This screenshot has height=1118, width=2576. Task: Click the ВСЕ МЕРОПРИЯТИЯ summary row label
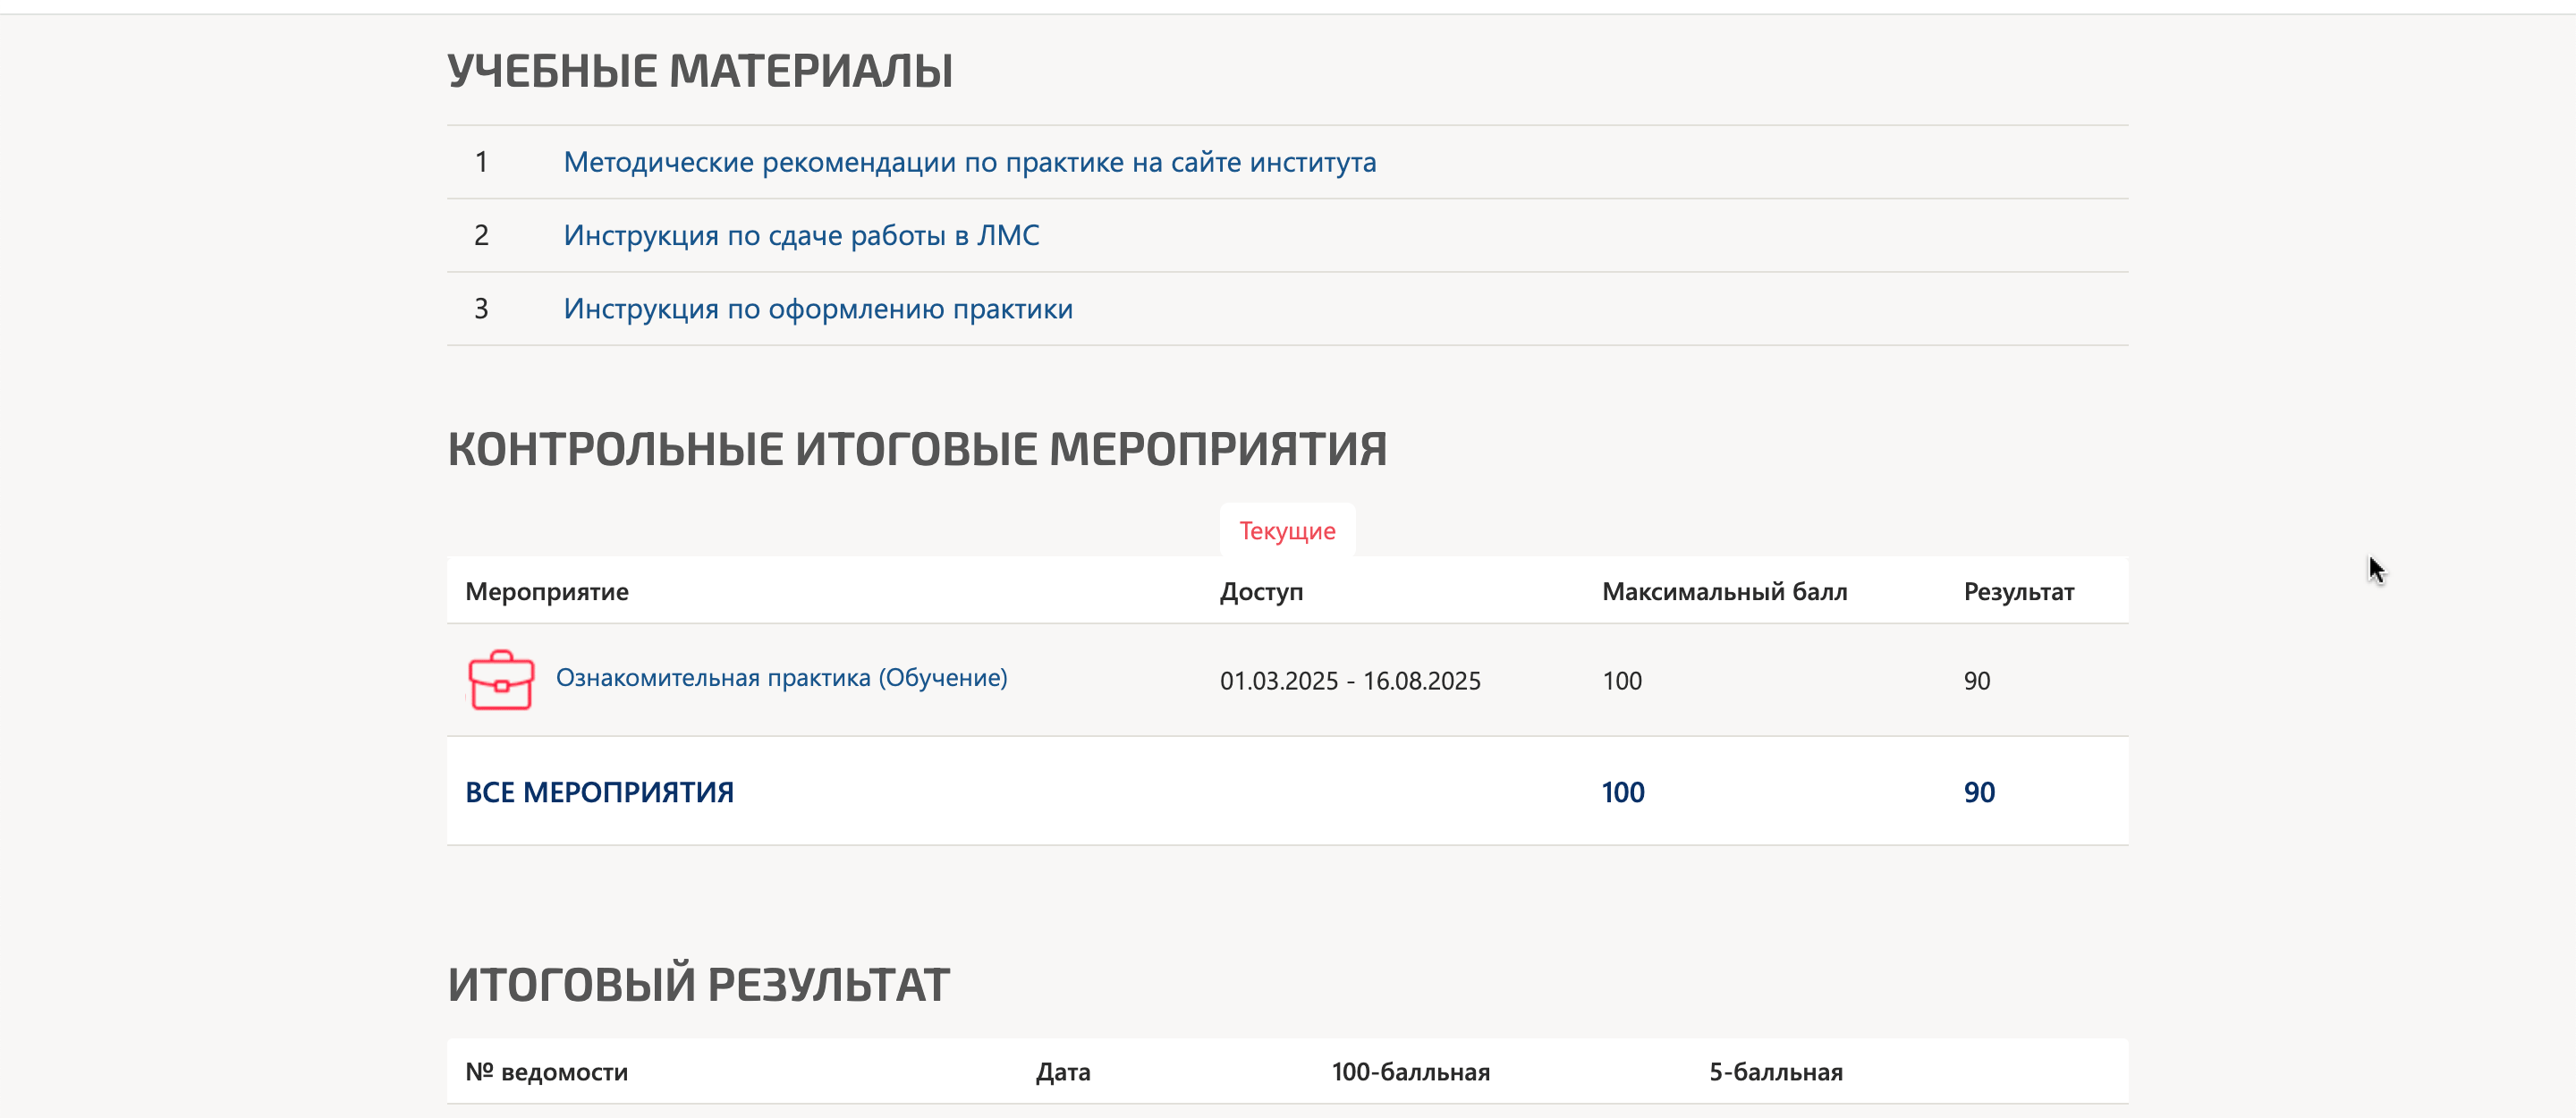599,792
